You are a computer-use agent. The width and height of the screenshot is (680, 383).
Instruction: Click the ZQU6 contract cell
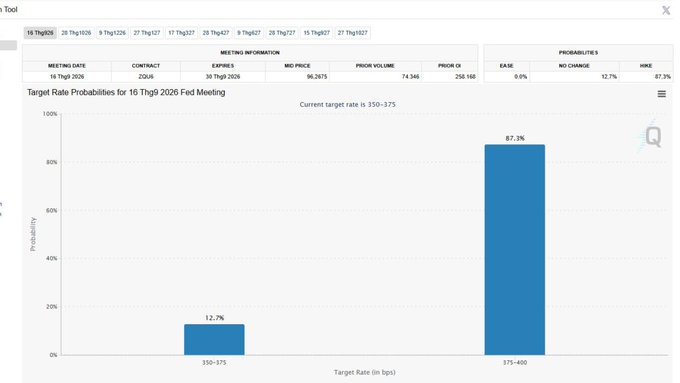point(146,77)
